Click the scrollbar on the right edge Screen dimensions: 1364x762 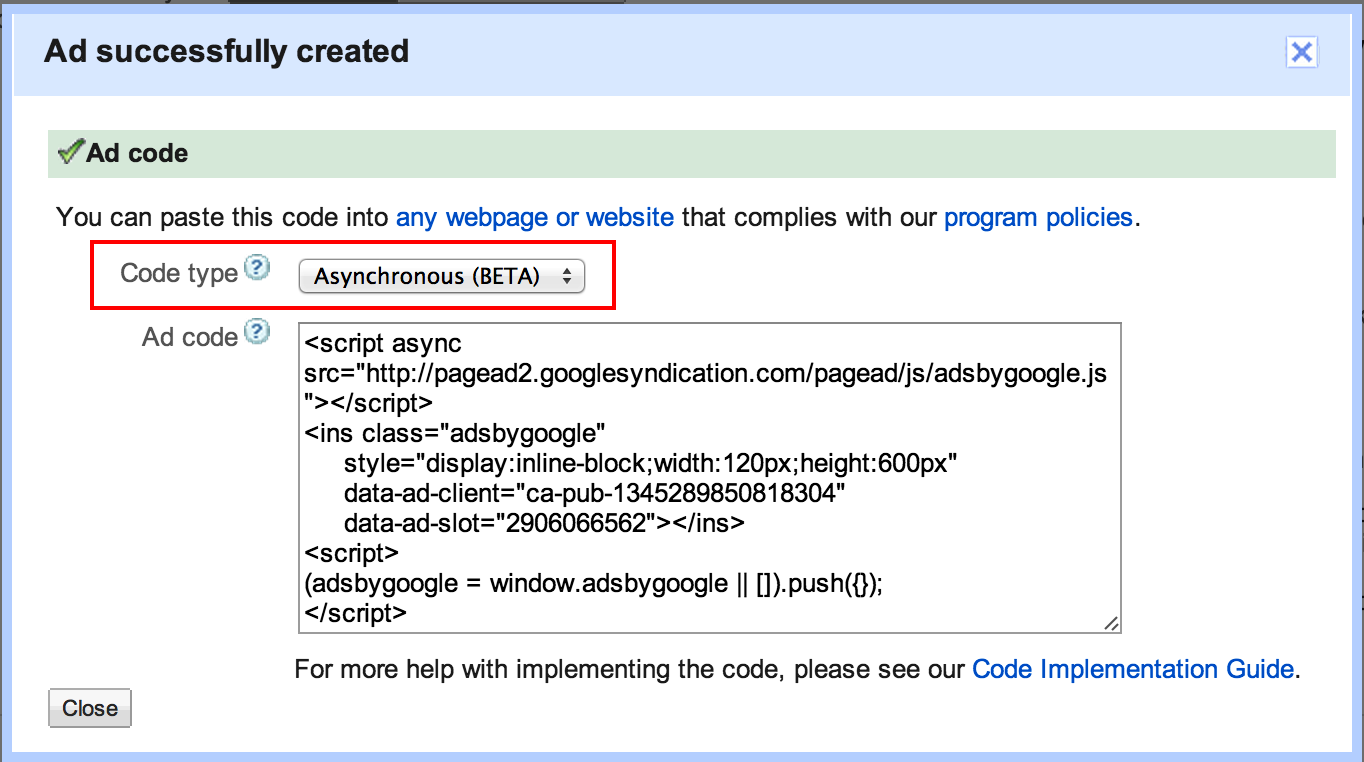[1356, 380]
